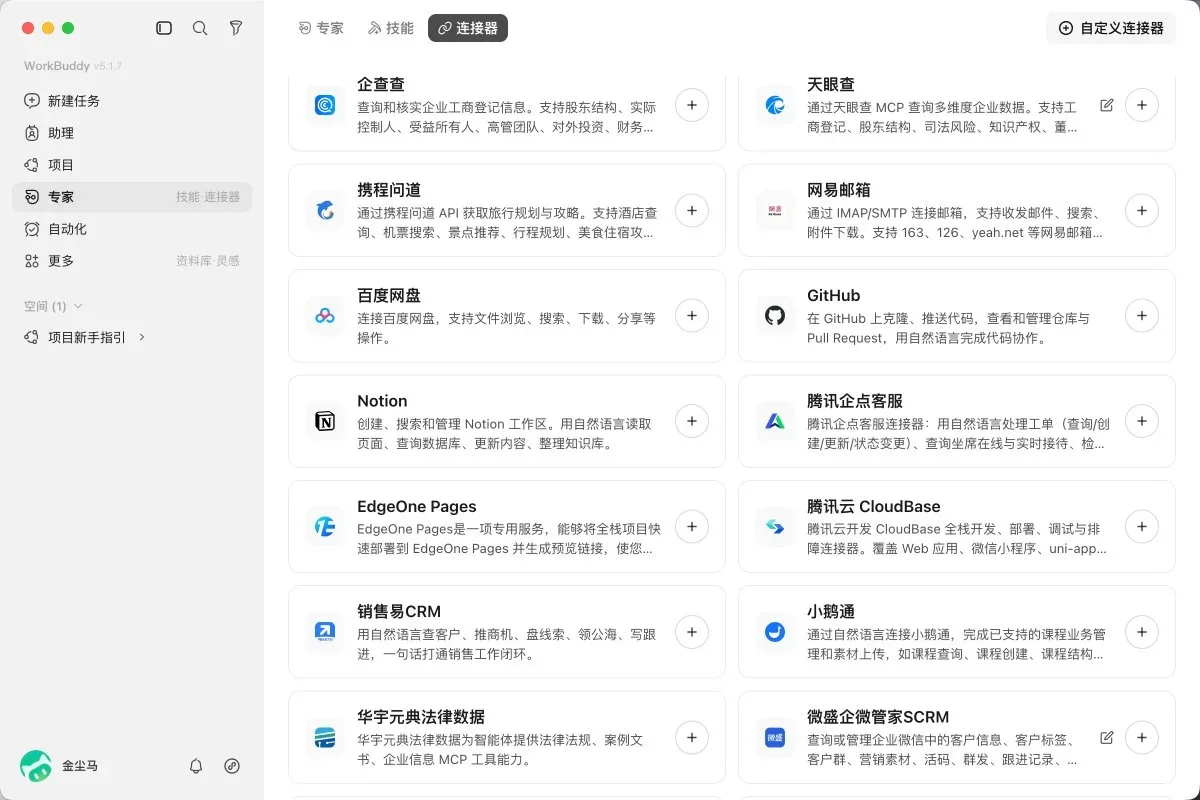Add the 企查查 connector with its plus button
Screen dimensions: 1200x800
click(692, 105)
